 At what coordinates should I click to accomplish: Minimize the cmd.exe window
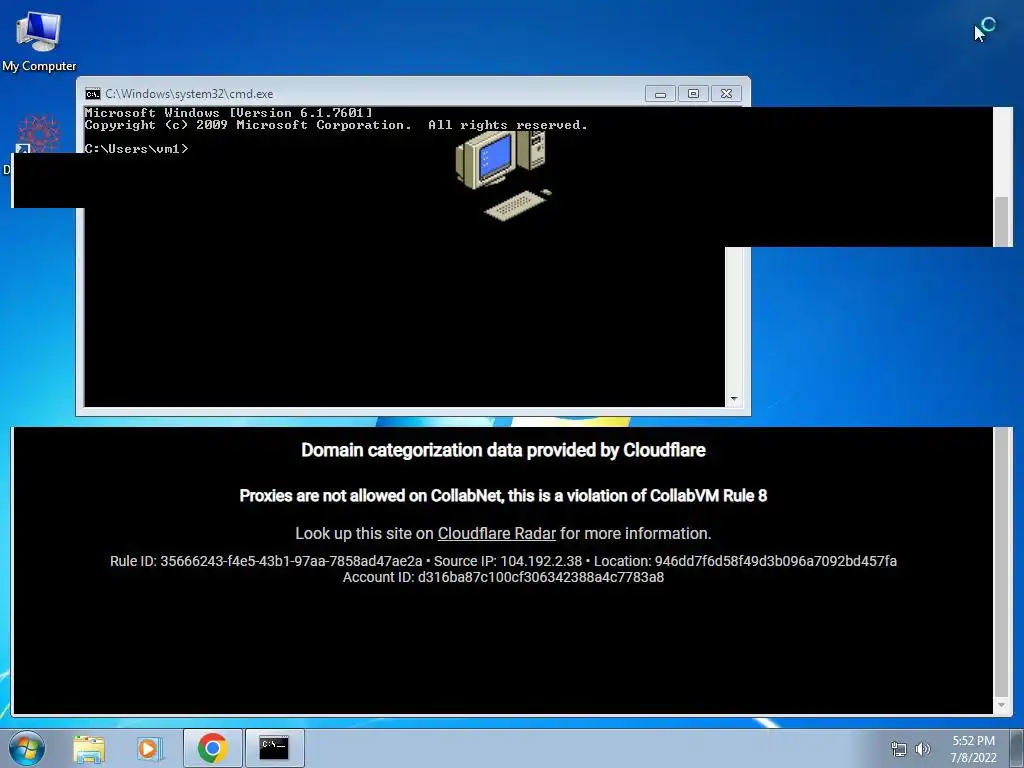(660, 94)
